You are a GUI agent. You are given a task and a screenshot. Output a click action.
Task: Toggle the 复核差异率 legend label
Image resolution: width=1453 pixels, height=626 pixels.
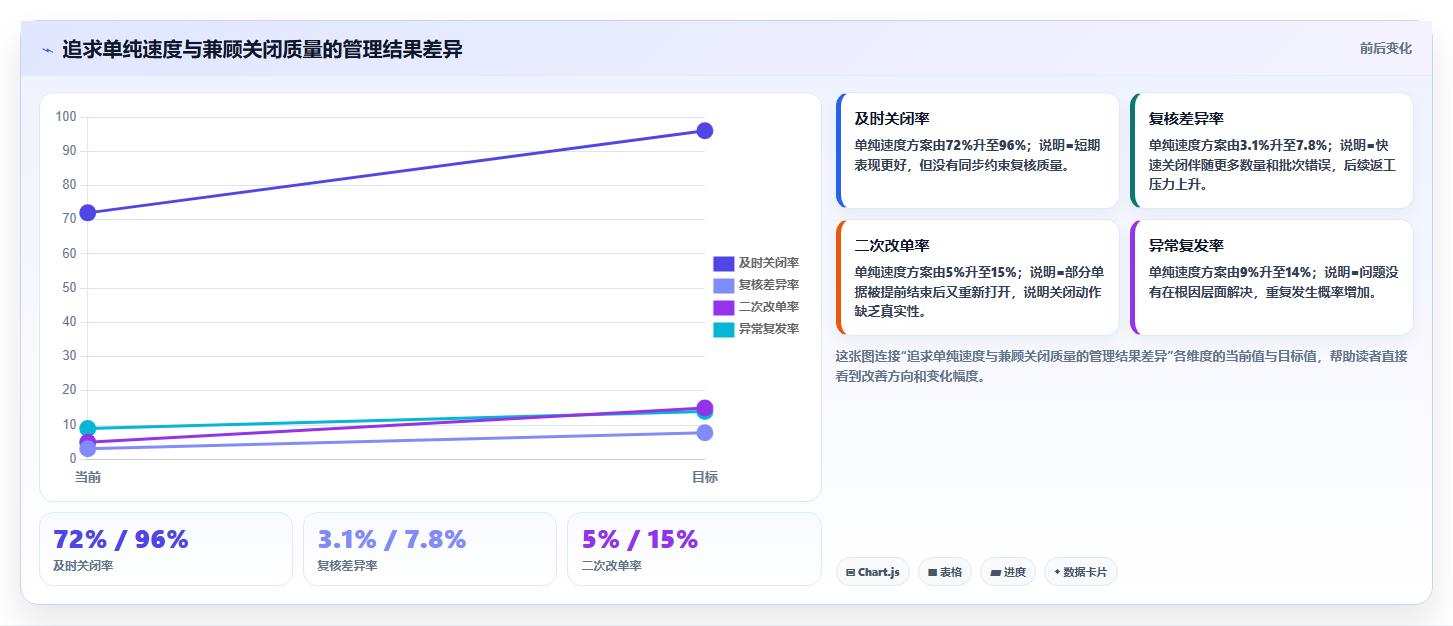tap(769, 285)
